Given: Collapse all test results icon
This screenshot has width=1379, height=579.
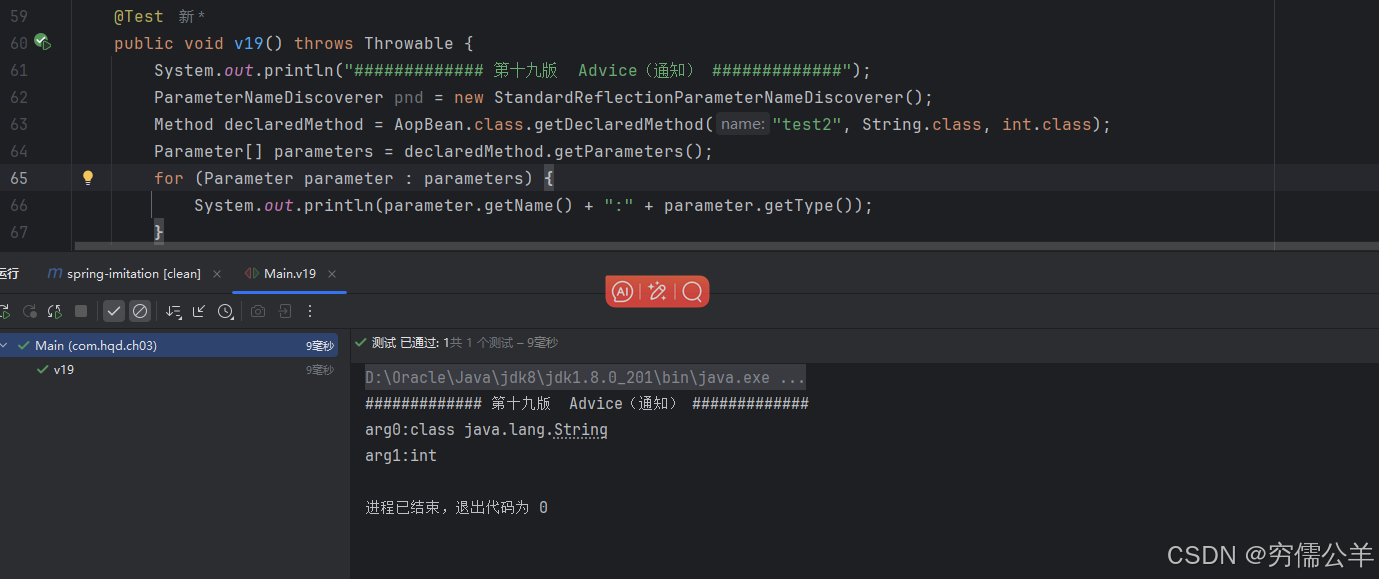Looking at the screenshot, I should pos(199,311).
